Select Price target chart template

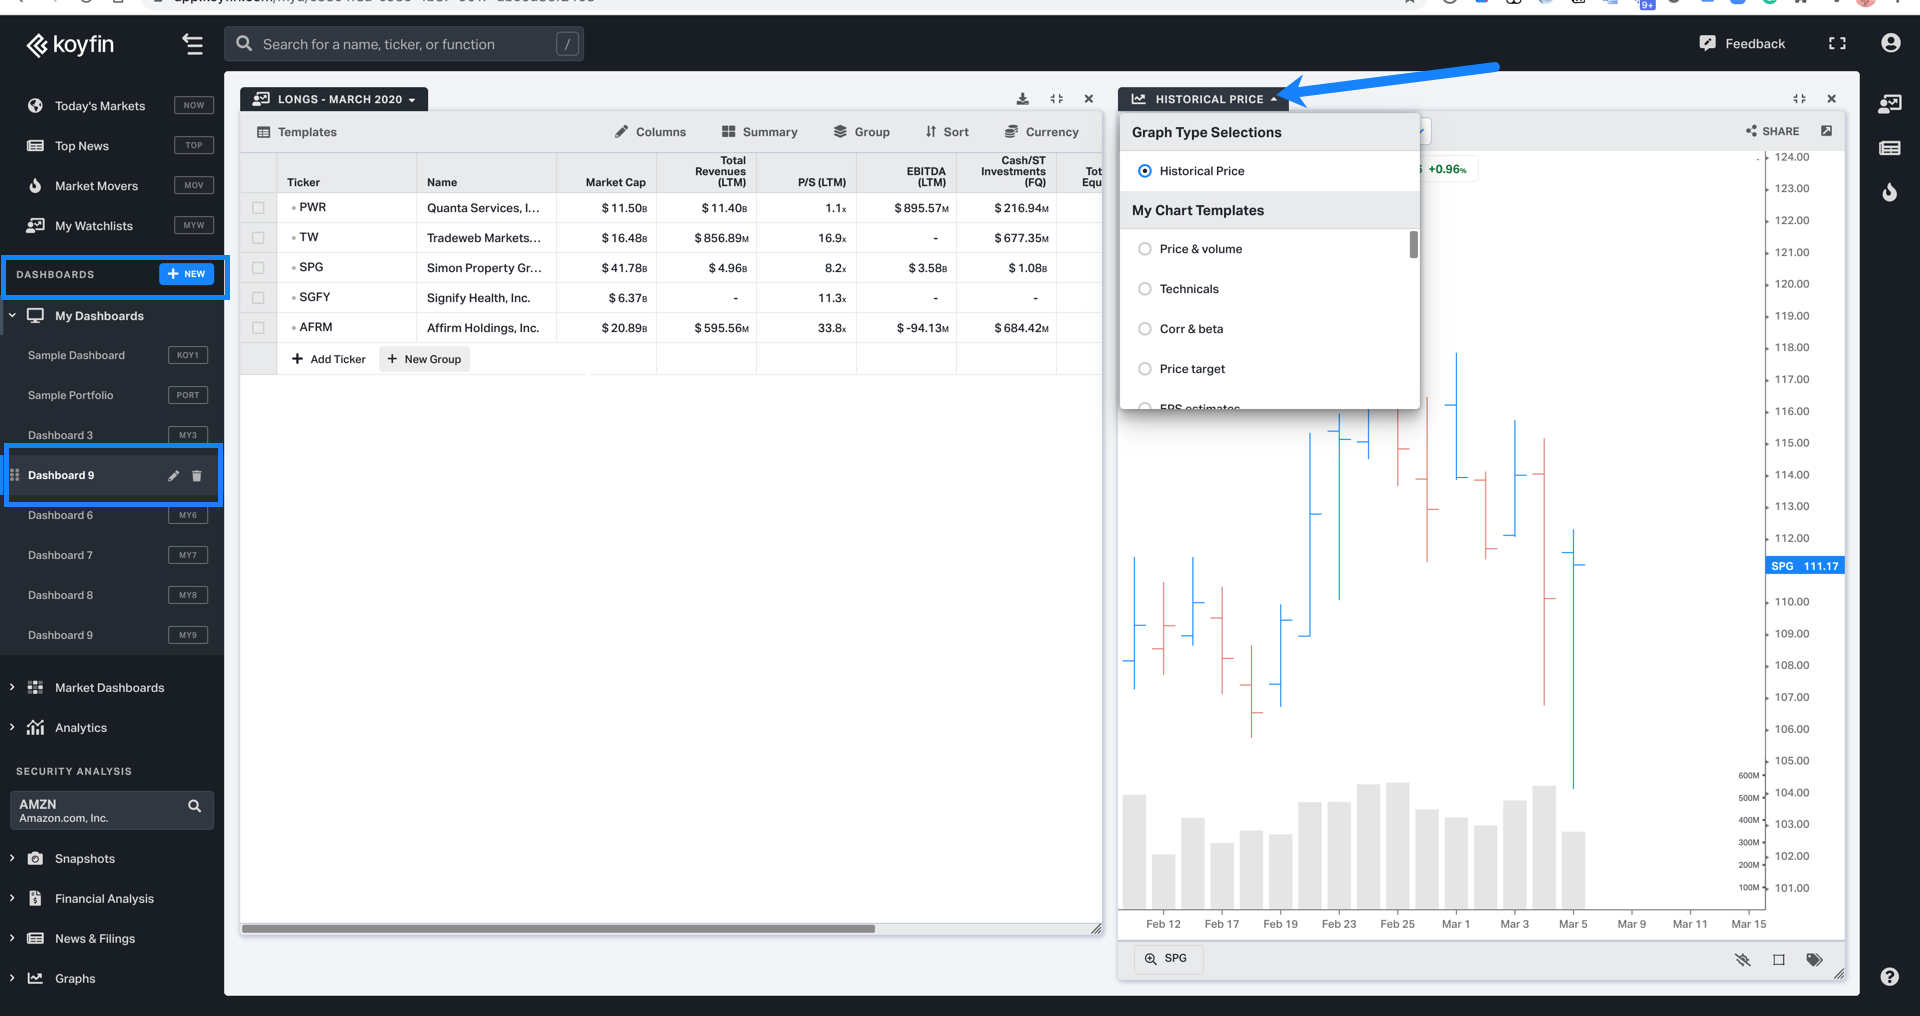tap(1145, 369)
